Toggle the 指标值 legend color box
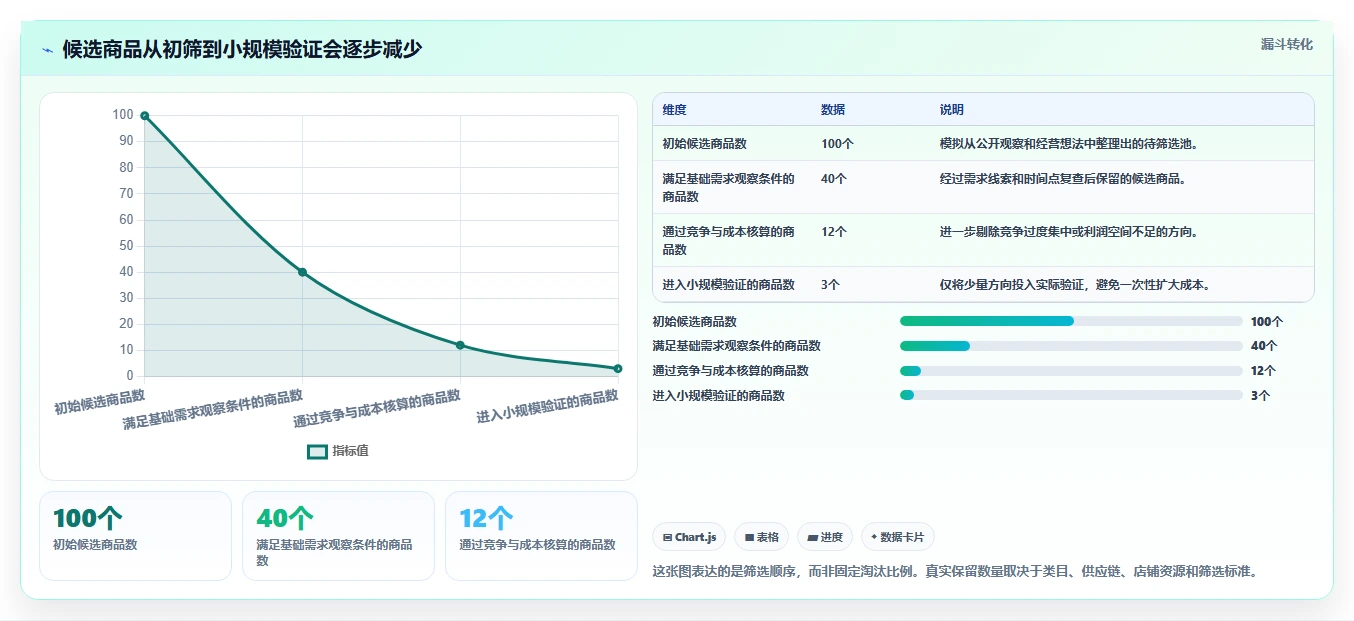 [317, 451]
